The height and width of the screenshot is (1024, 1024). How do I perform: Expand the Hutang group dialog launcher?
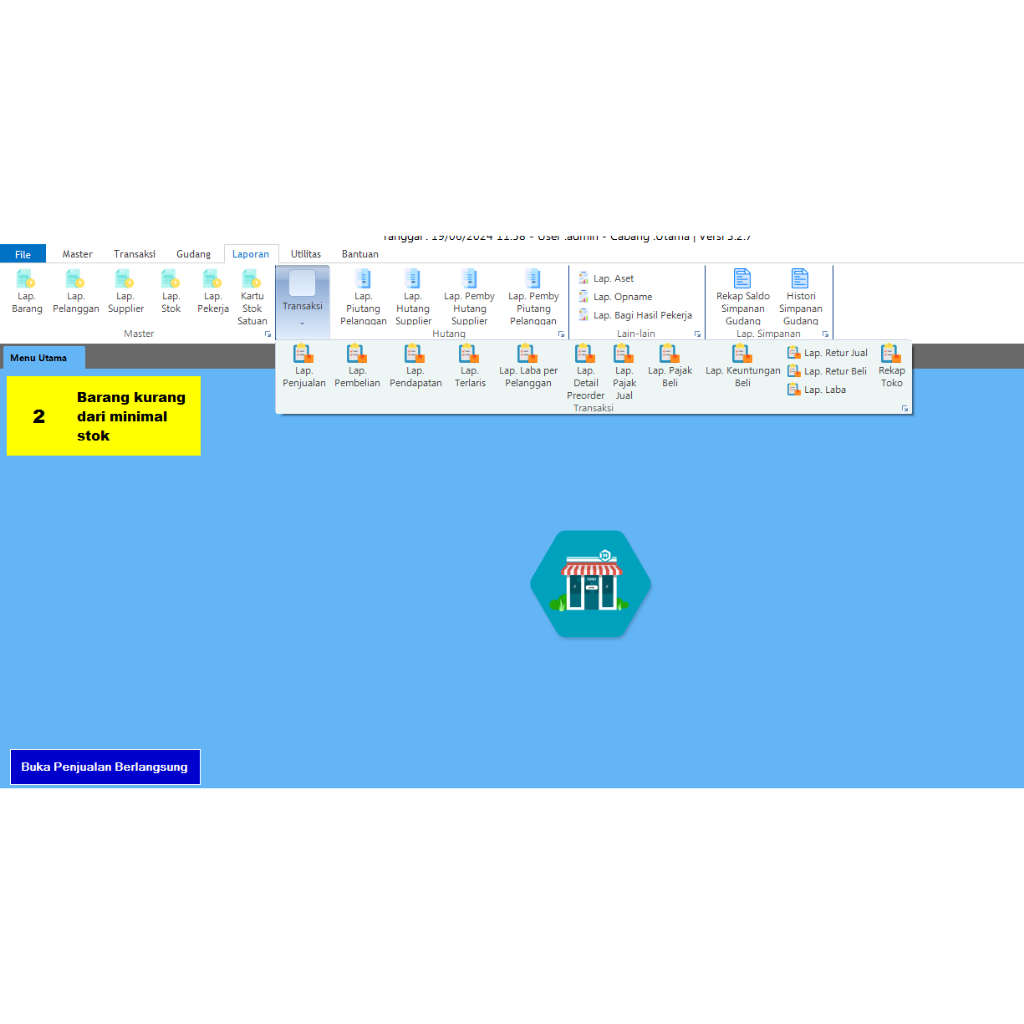pyautogui.click(x=561, y=334)
